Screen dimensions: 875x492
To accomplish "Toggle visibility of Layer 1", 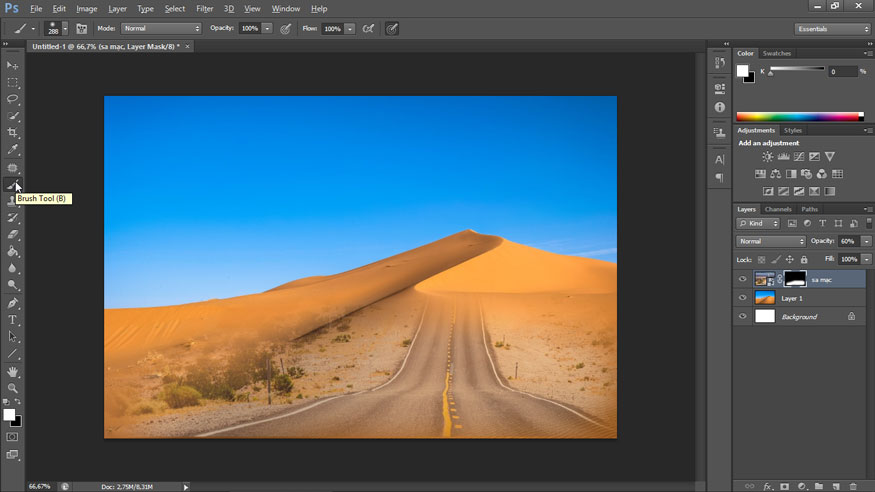I will coord(742,298).
